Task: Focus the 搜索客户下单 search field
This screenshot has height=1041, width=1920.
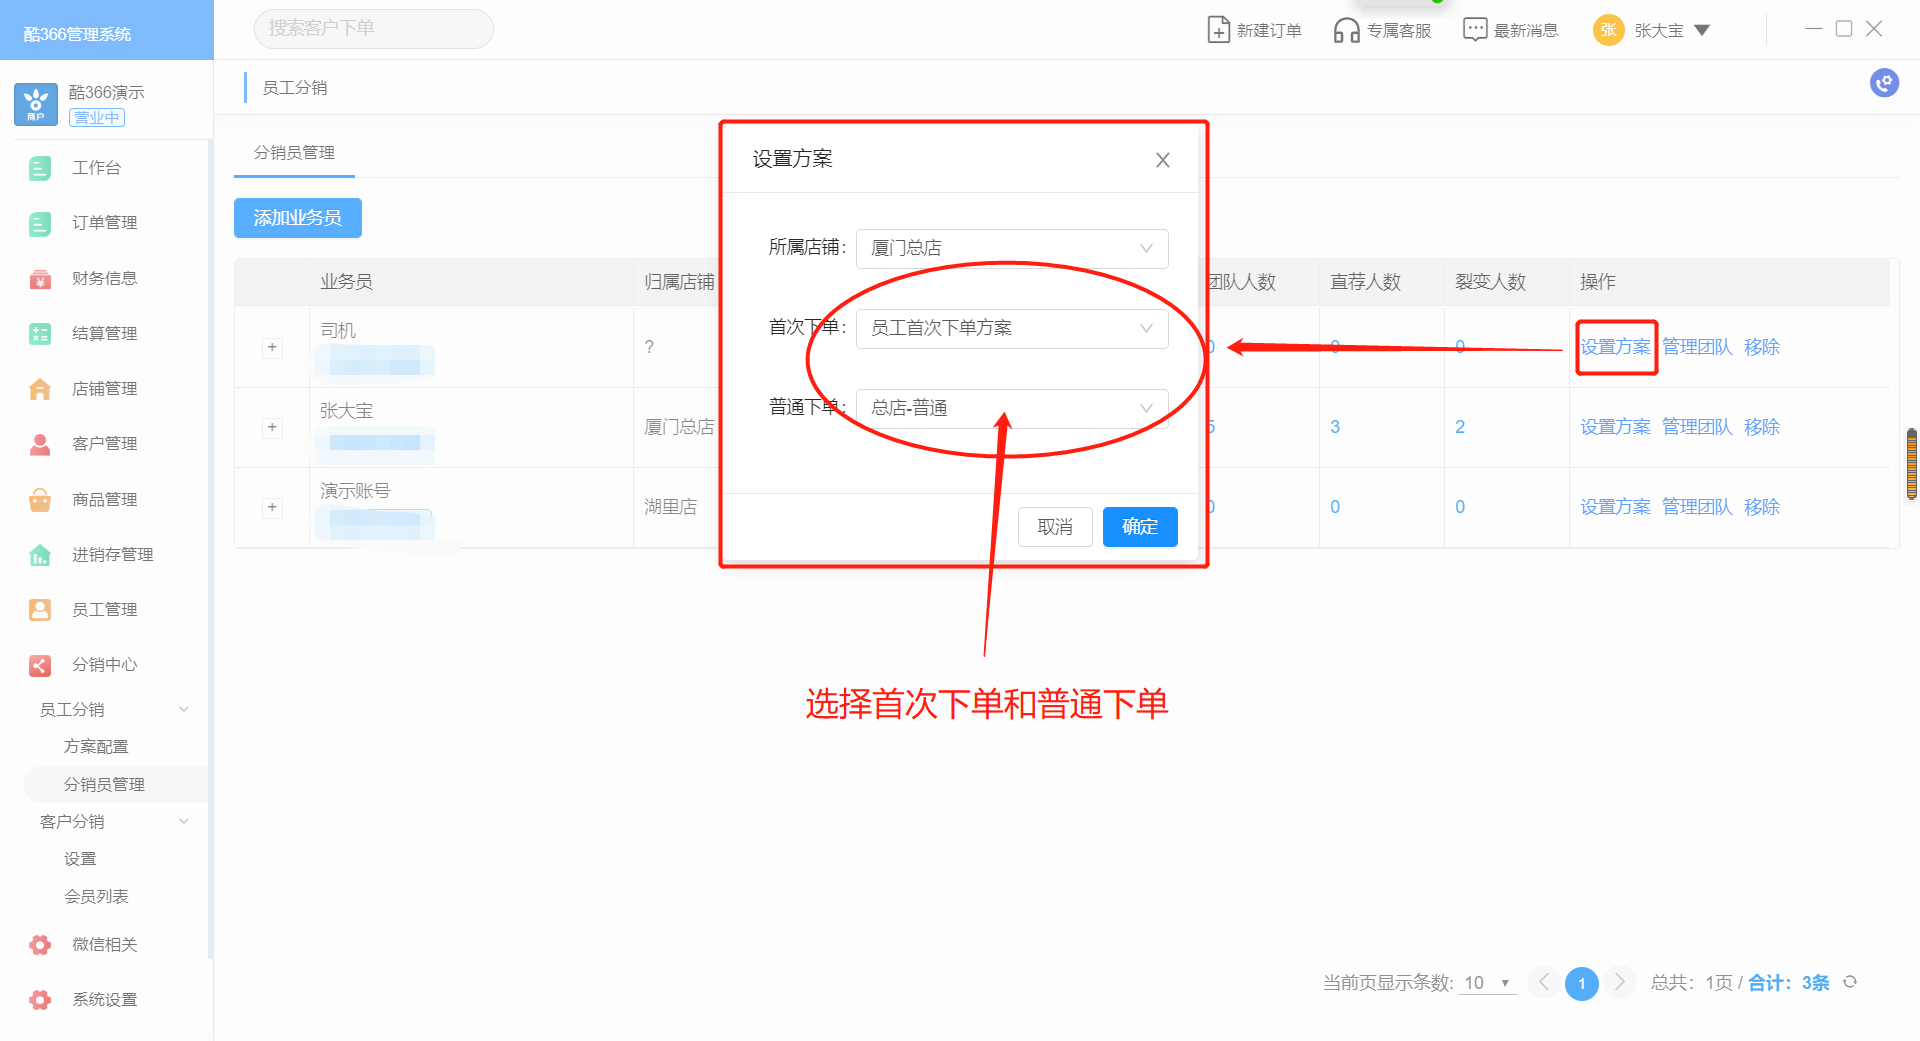Action: 373,29
